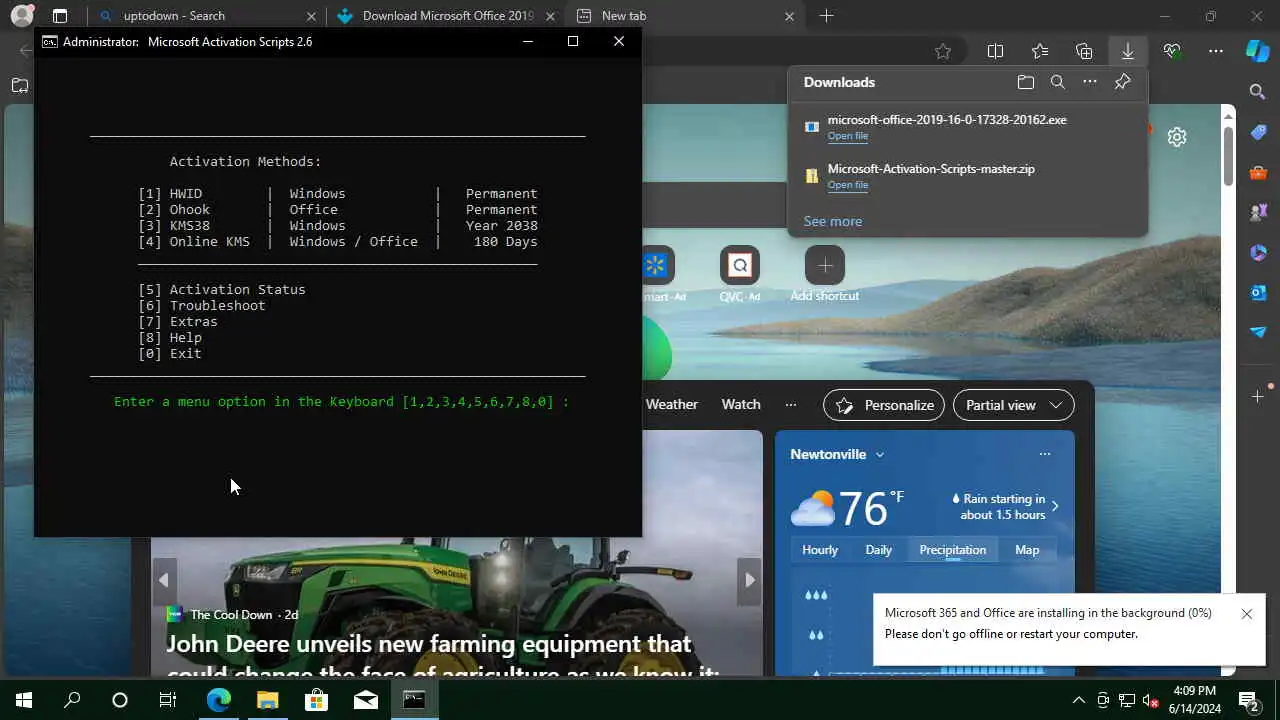
Task: Open Collections icon in Edge toolbar
Action: click(1084, 51)
